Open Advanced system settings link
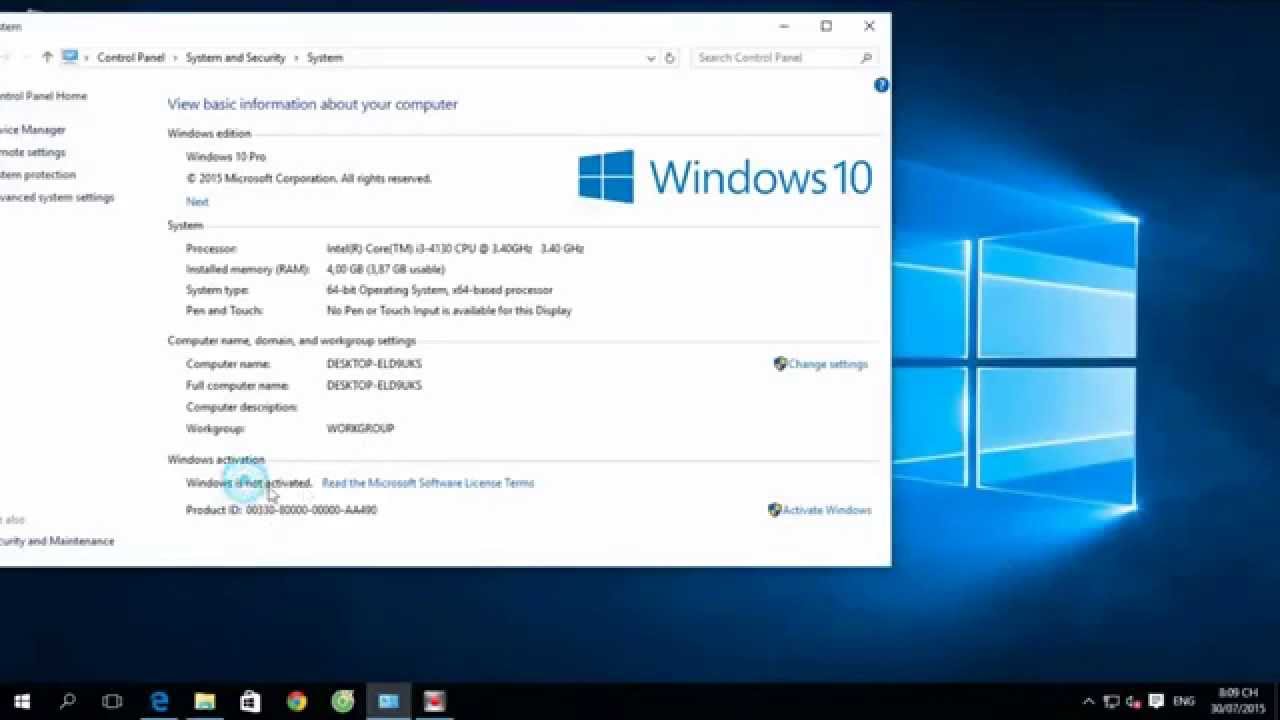Screen dimensions: 1280x720 [56, 198]
